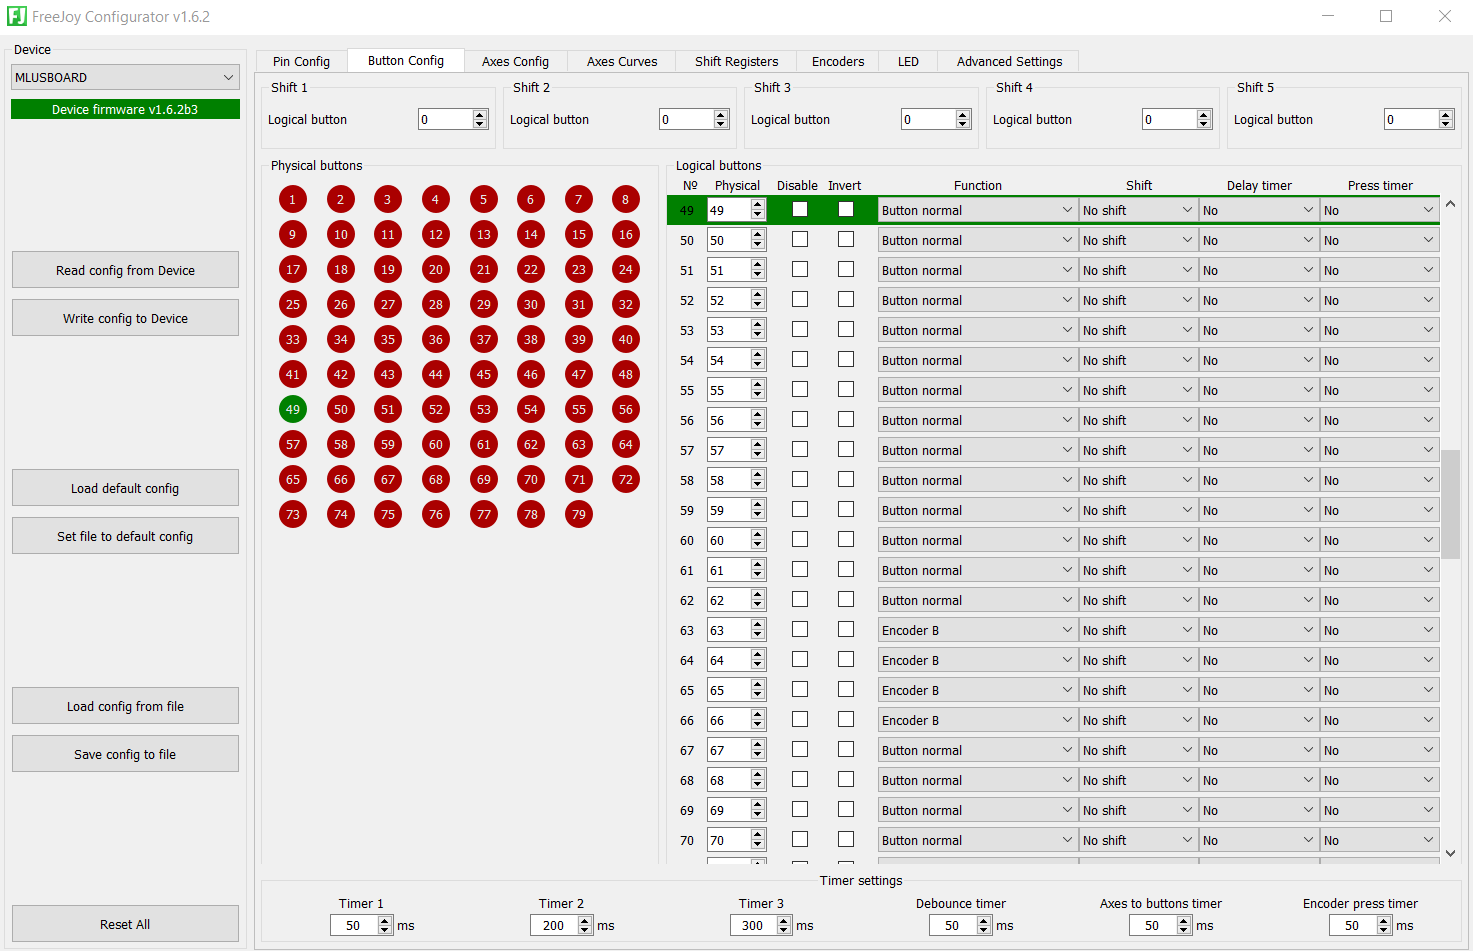Click physical button 32
1473x951 pixels.
(x=624, y=304)
